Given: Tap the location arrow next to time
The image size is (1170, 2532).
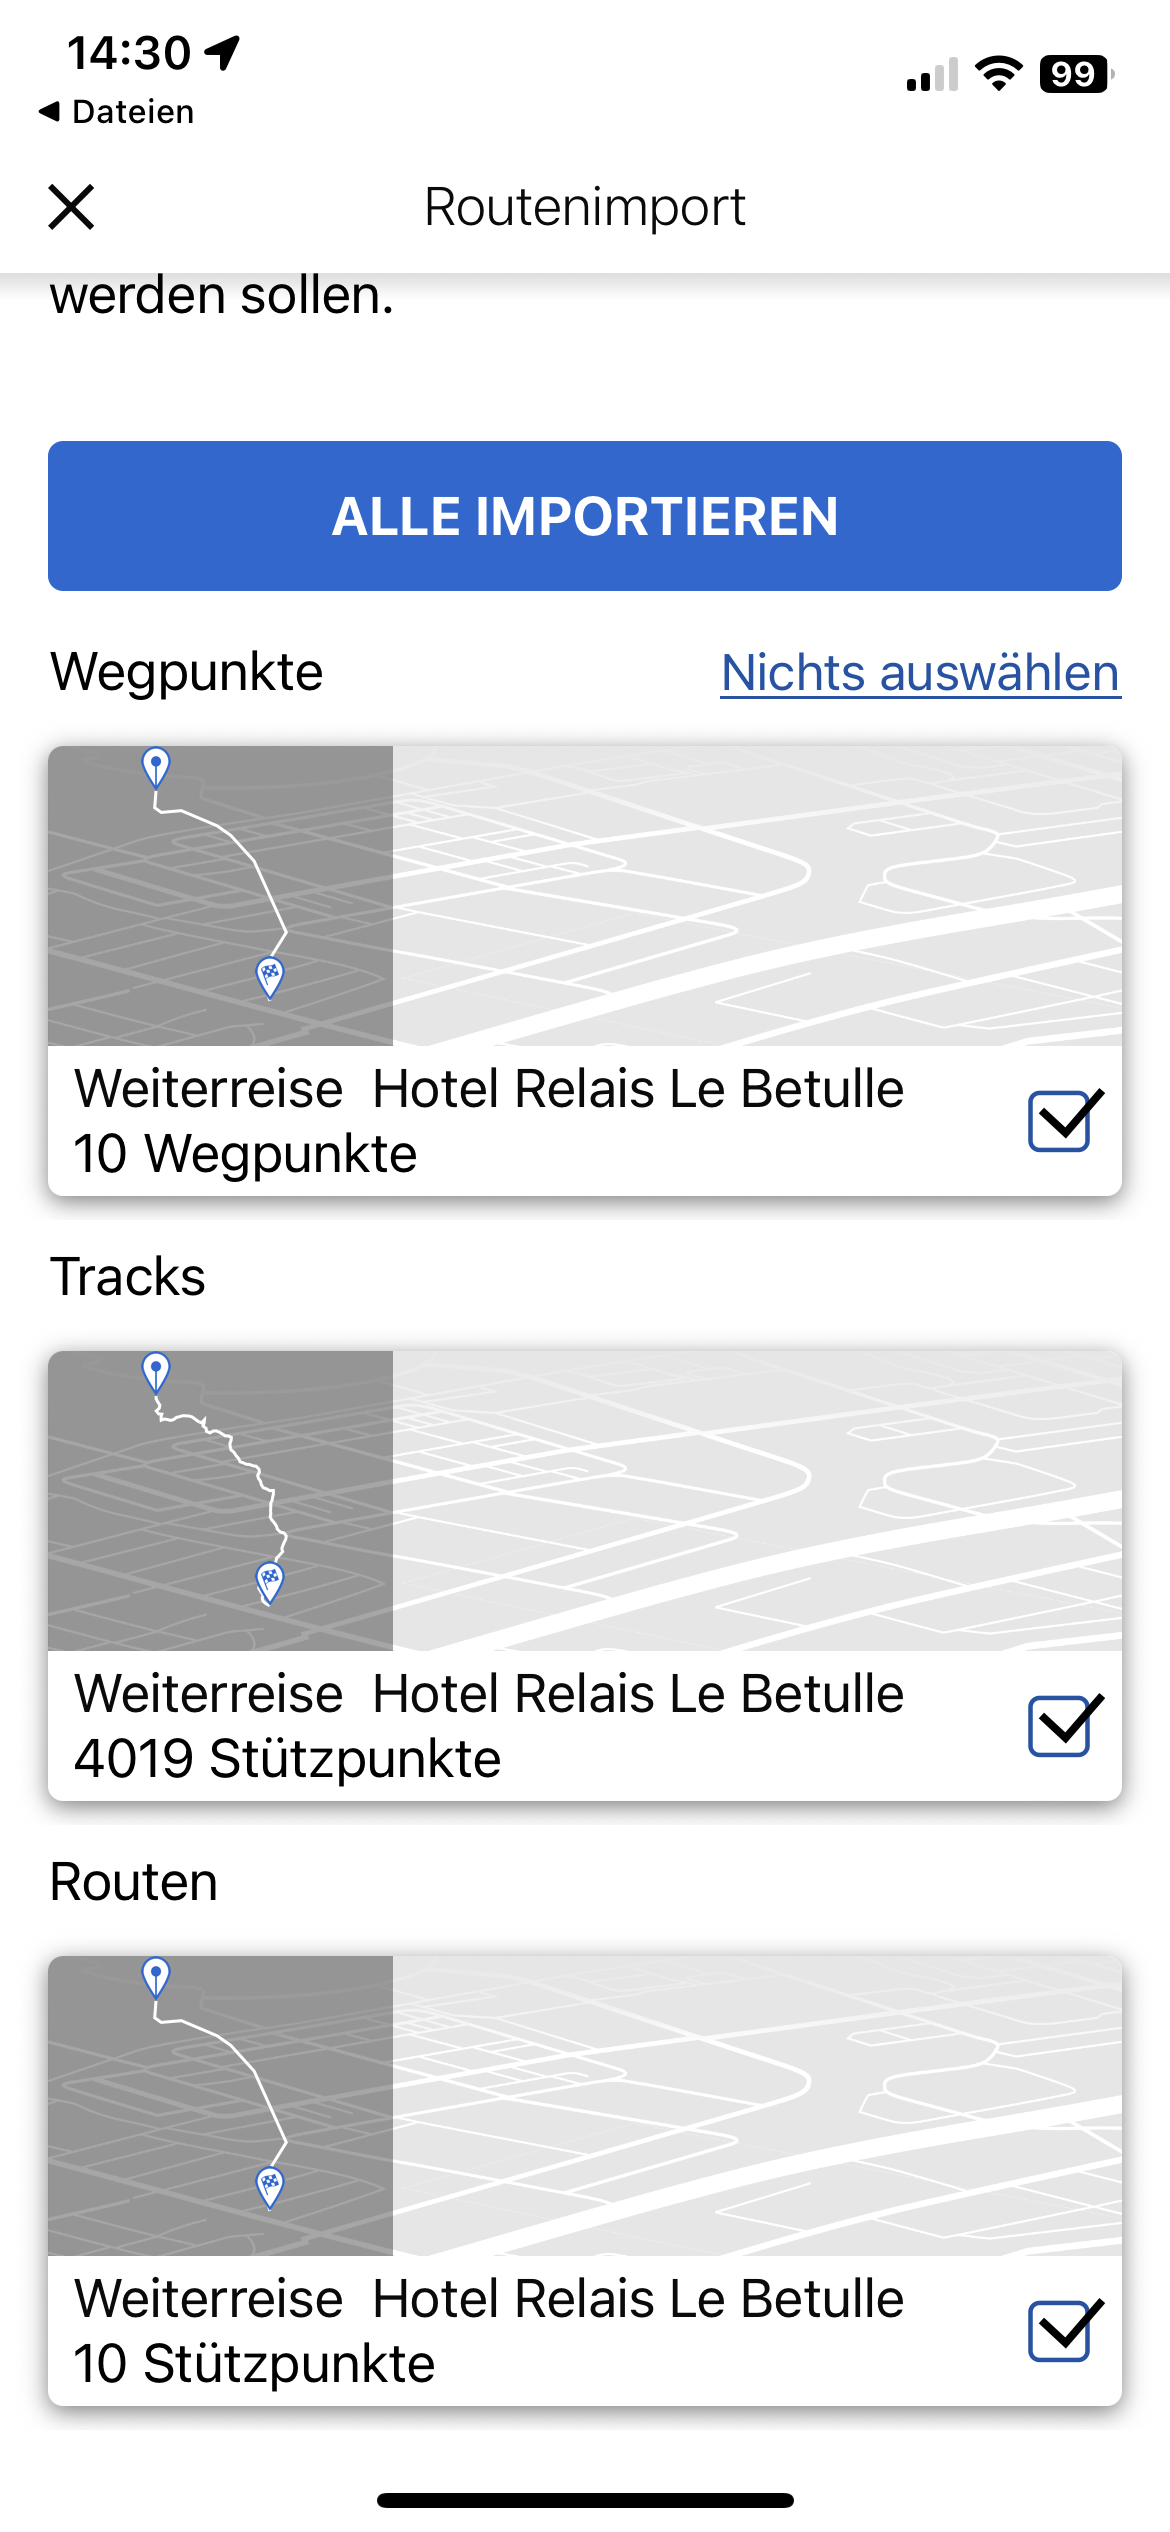Looking at the screenshot, I should [x=223, y=52].
